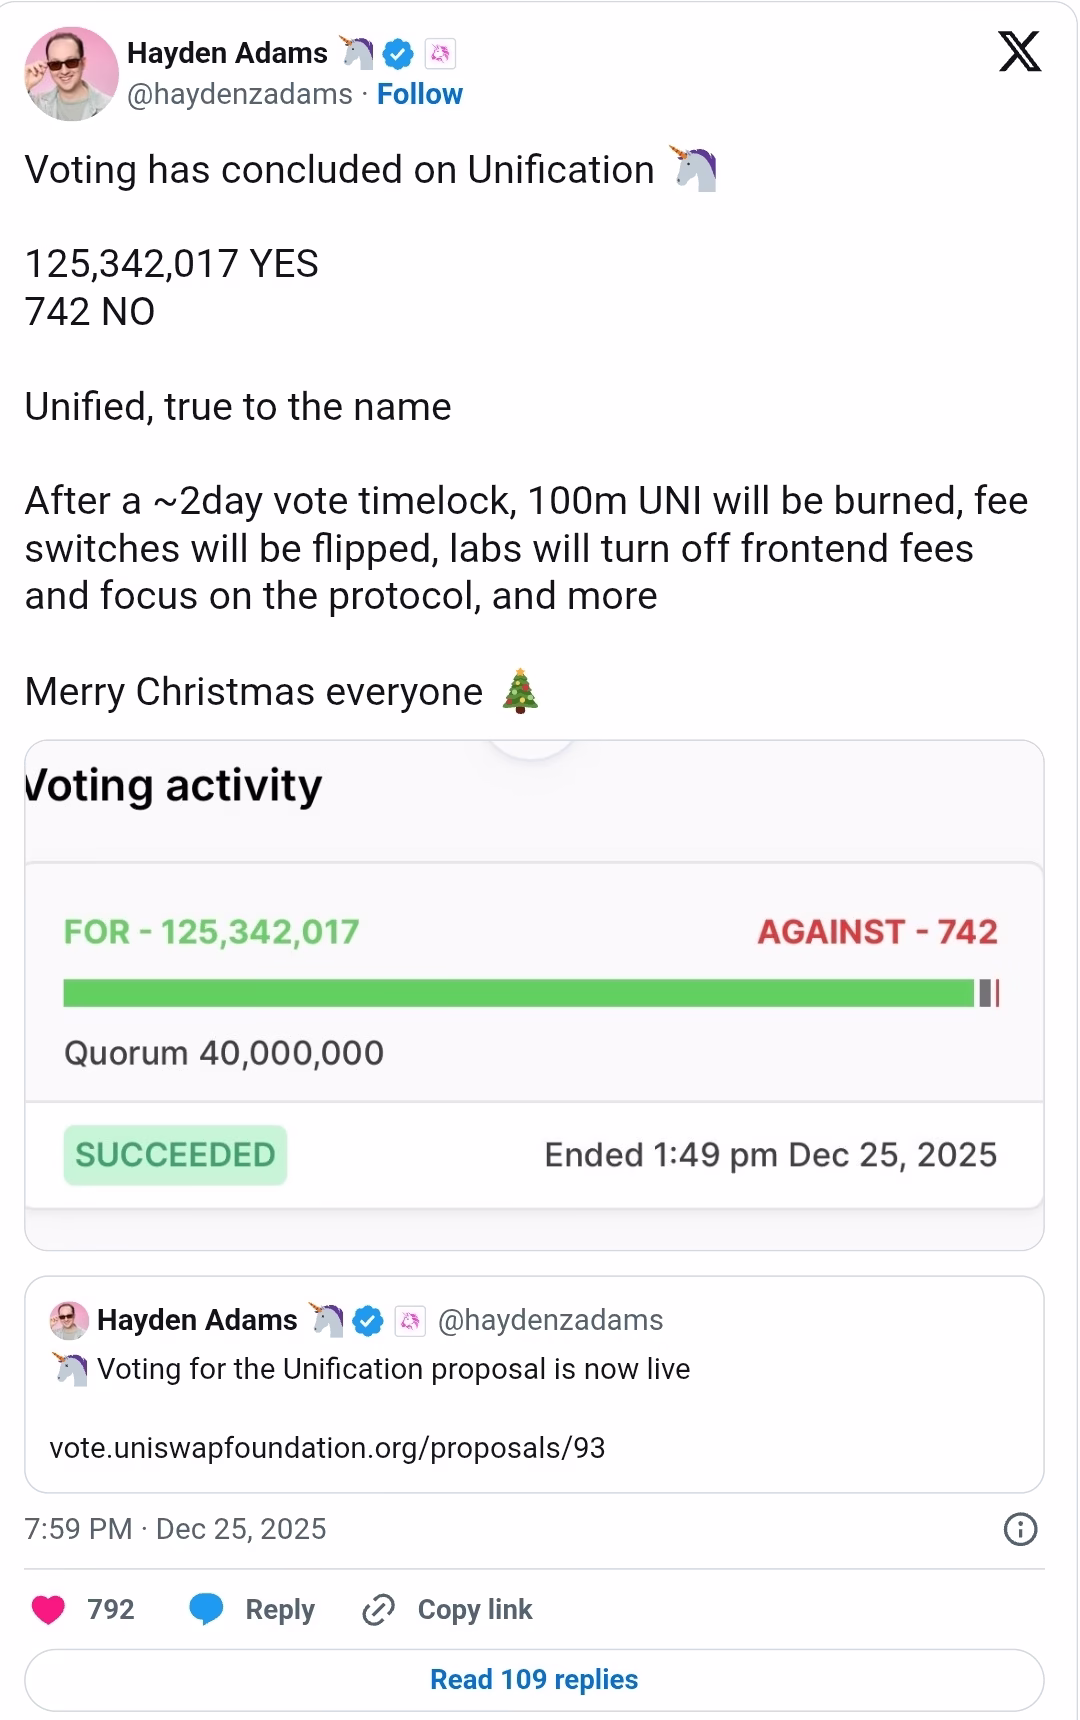Click the Uniswap affiliate badge next to the name
This screenshot has width=1080, height=1720.
coord(440,54)
